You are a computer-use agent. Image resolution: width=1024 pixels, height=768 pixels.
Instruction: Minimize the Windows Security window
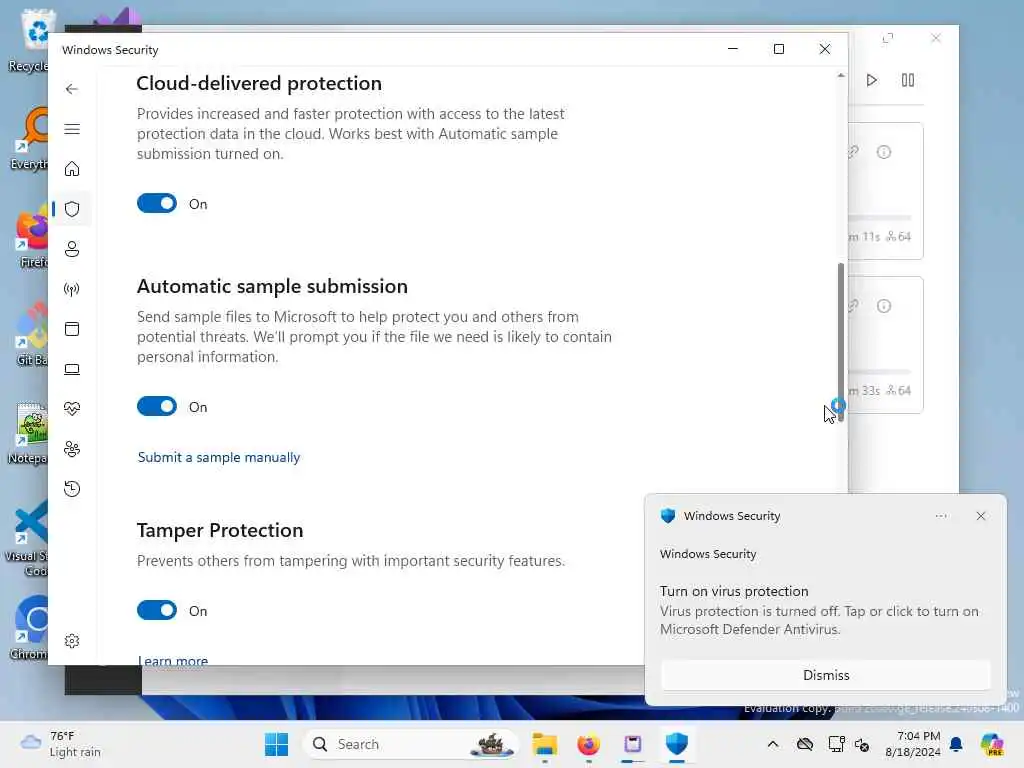click(733, 49)
